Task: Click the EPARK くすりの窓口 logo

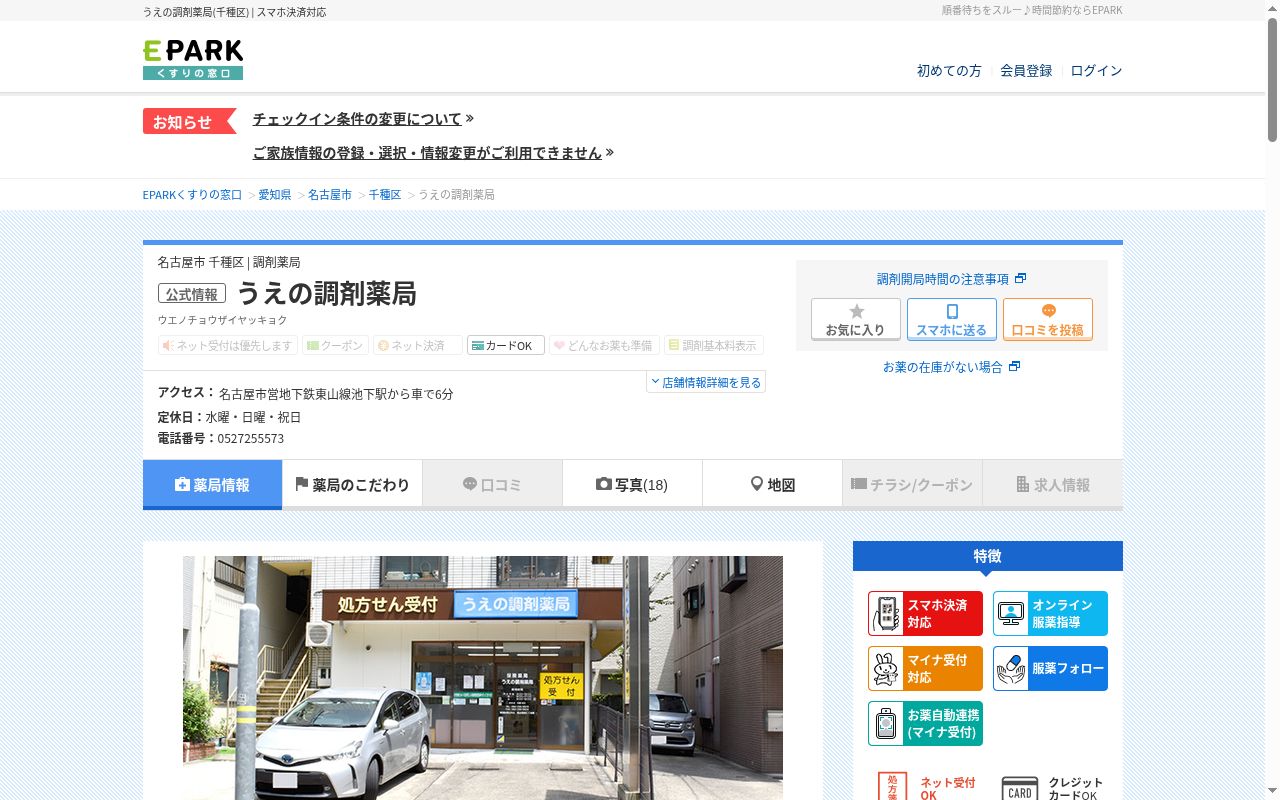Action: pos(193,59)
